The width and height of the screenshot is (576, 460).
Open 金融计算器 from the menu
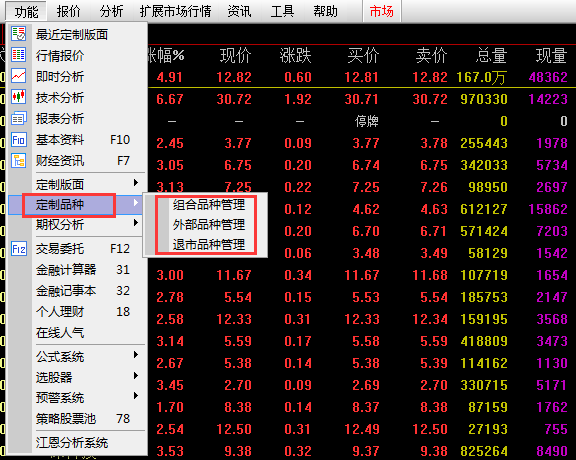[x=66, y=270]
